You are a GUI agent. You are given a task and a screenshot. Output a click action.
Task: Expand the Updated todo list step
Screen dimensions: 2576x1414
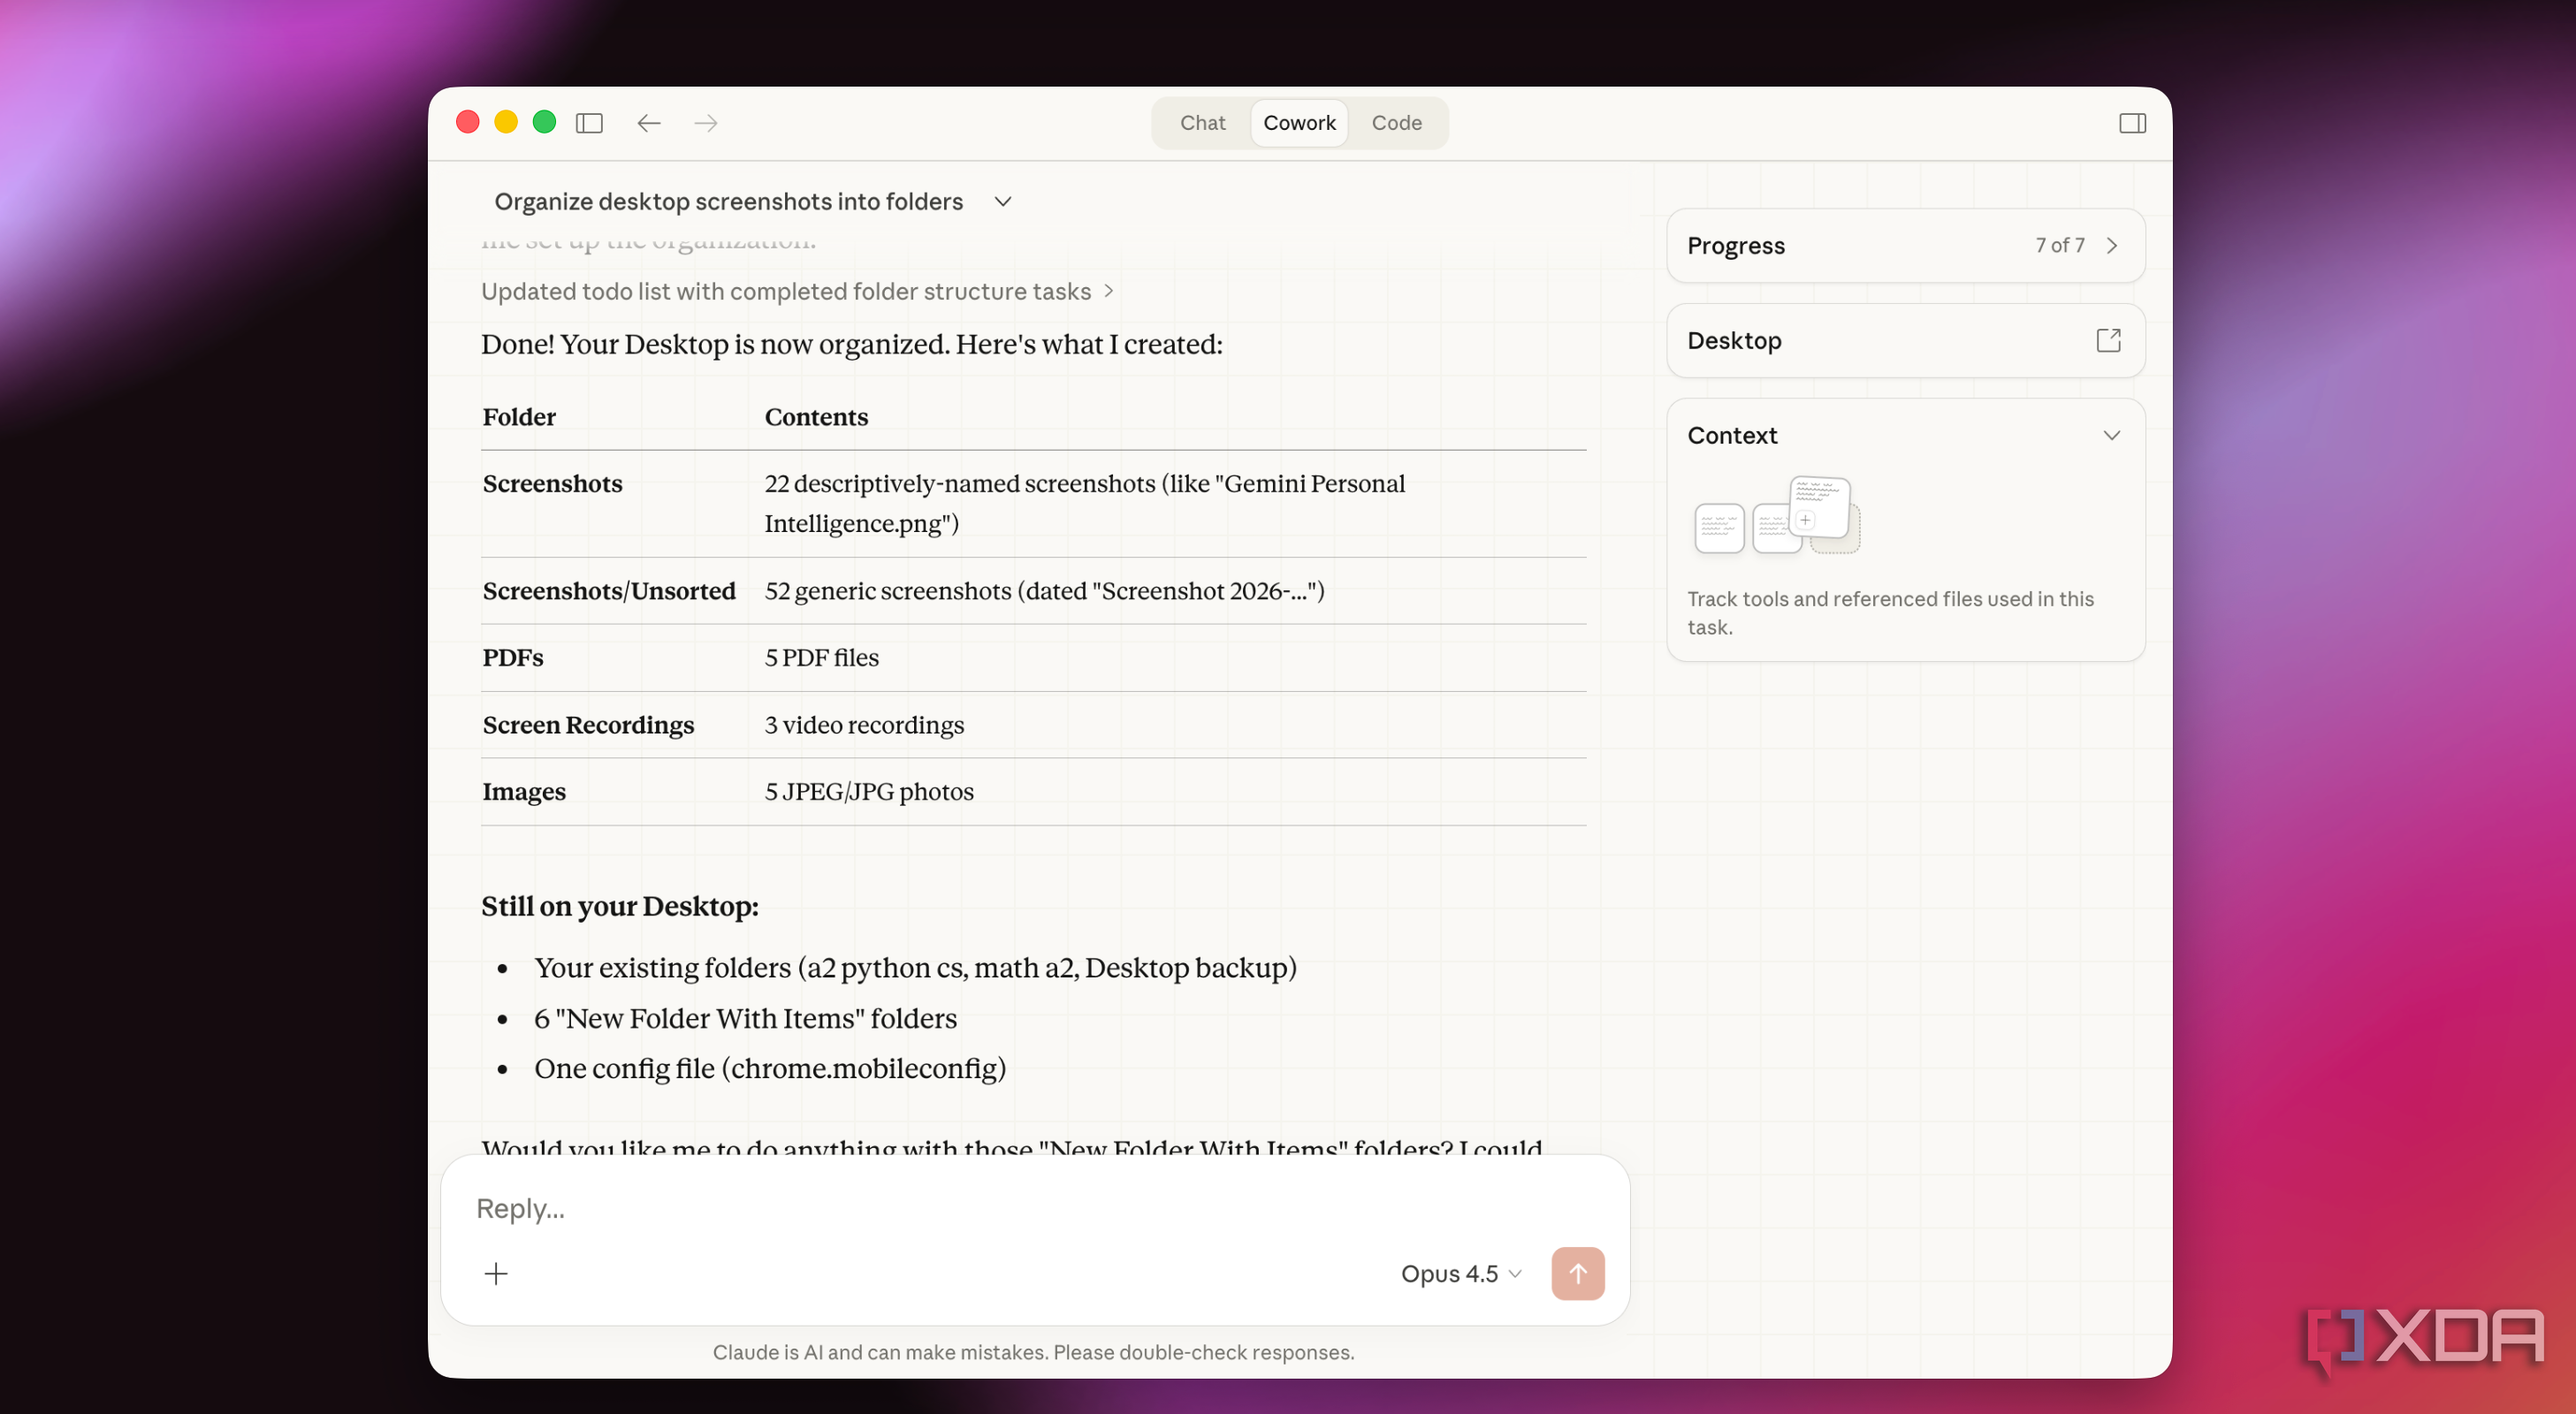pos(797,291)
